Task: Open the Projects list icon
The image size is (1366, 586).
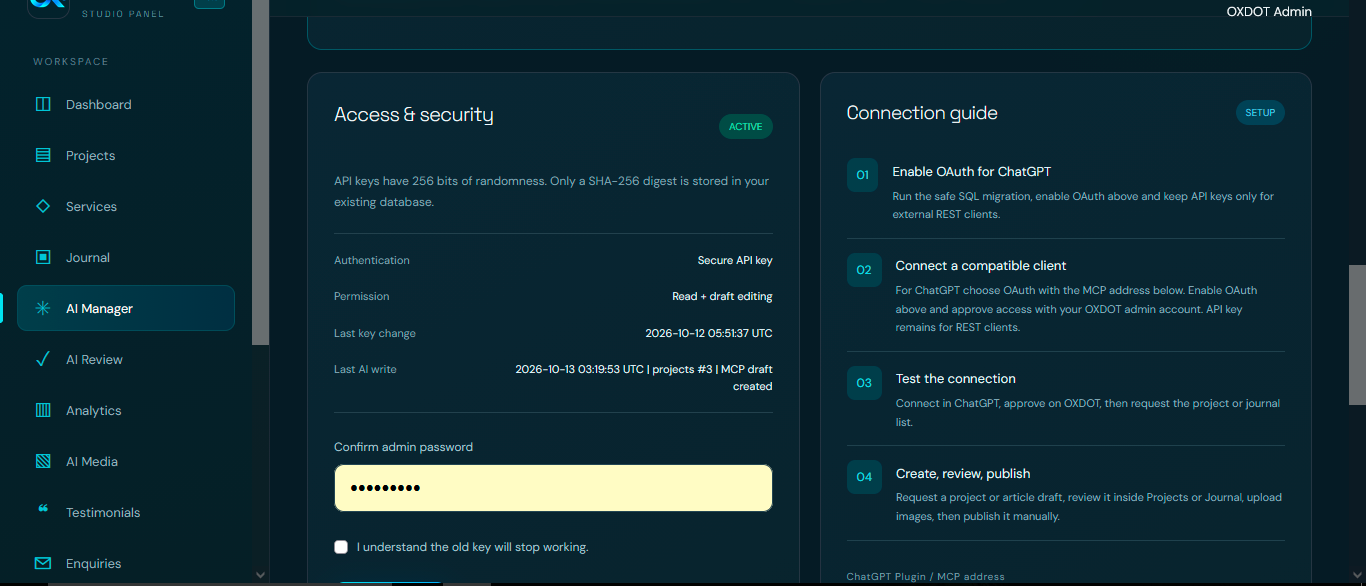Action: 43,155
